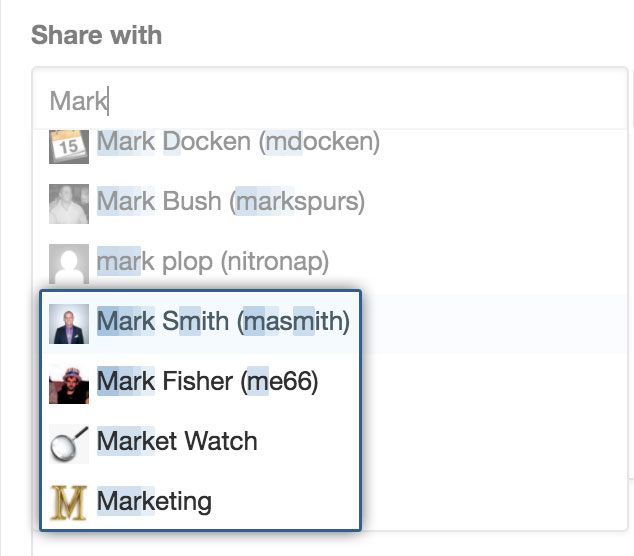The image size is (634, 556).
Task: Click mark plop's default silhouette avatar
Action: click(x=69, y=264)
